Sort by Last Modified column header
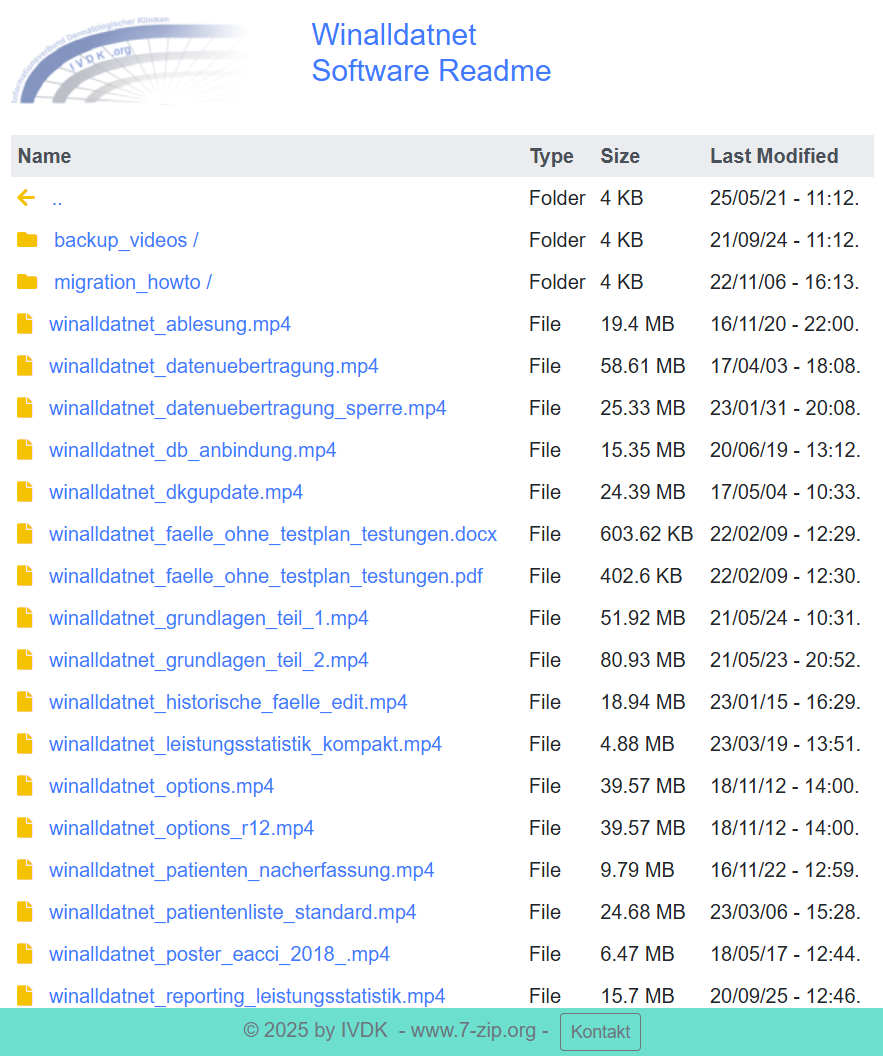The width and height of the screenshot is (883, 1056). click(x=774, y=156)
